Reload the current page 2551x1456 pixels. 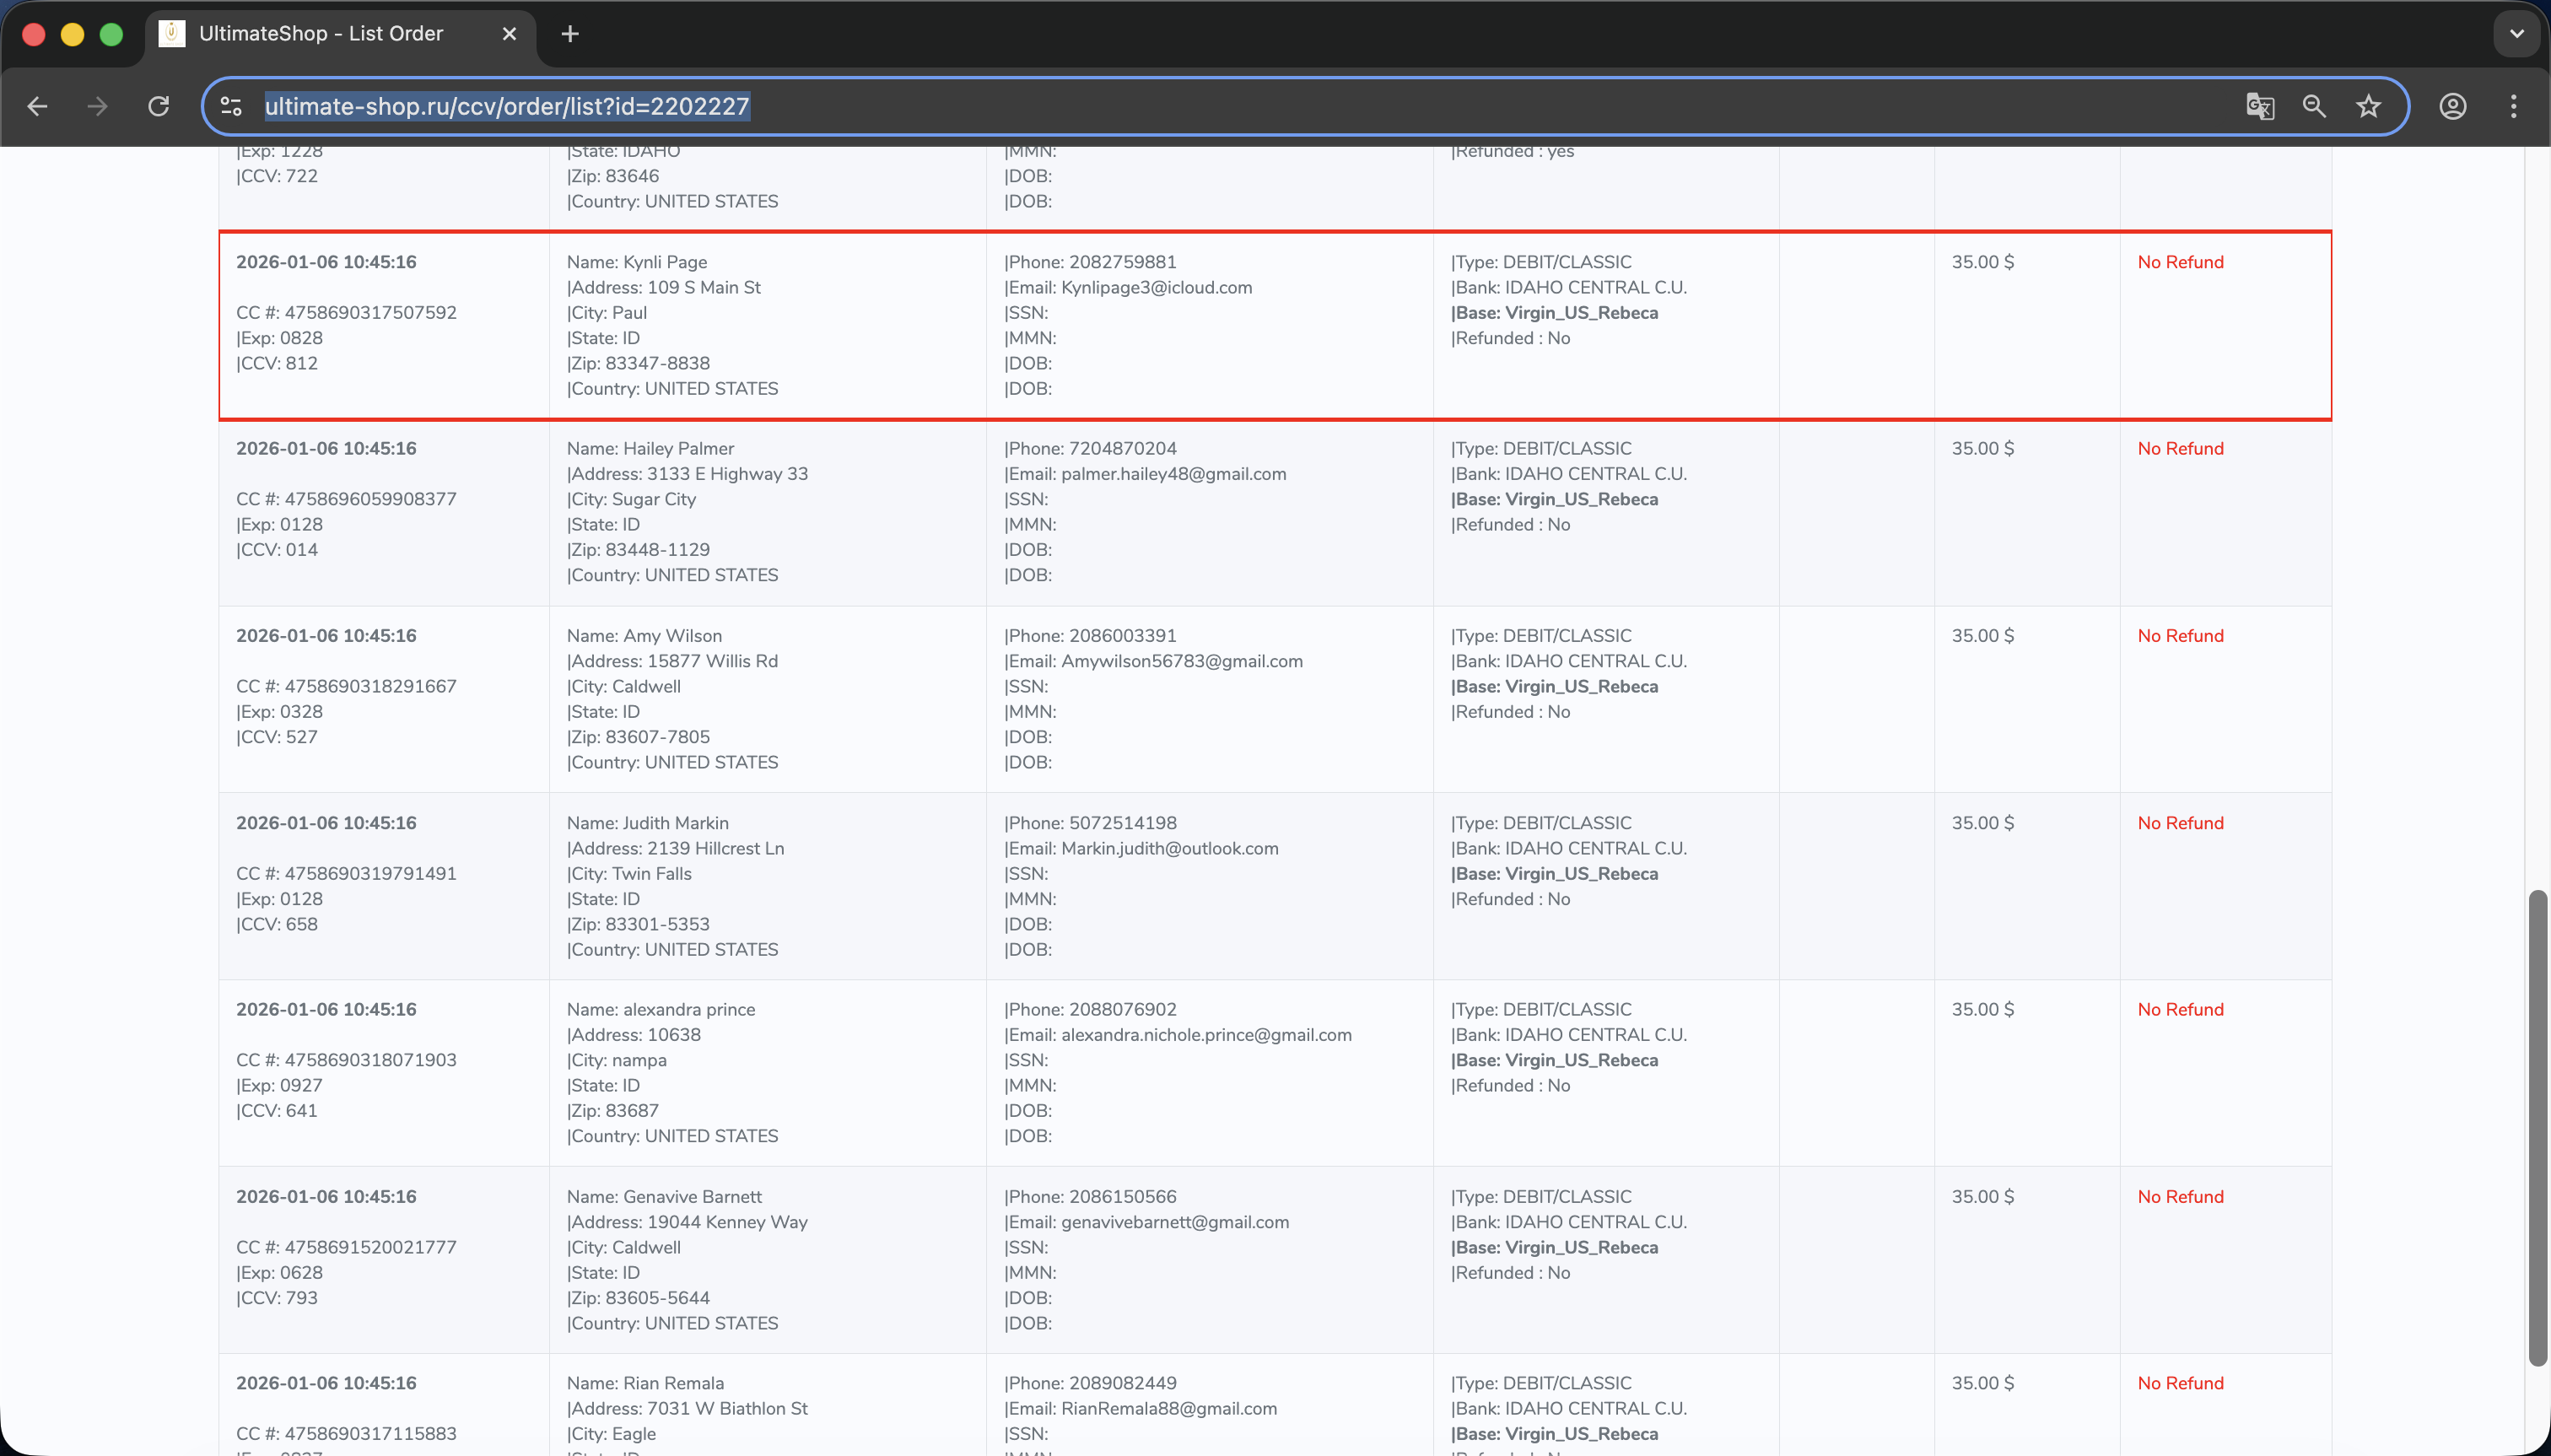pyautogui.click(x=158, y=106)
